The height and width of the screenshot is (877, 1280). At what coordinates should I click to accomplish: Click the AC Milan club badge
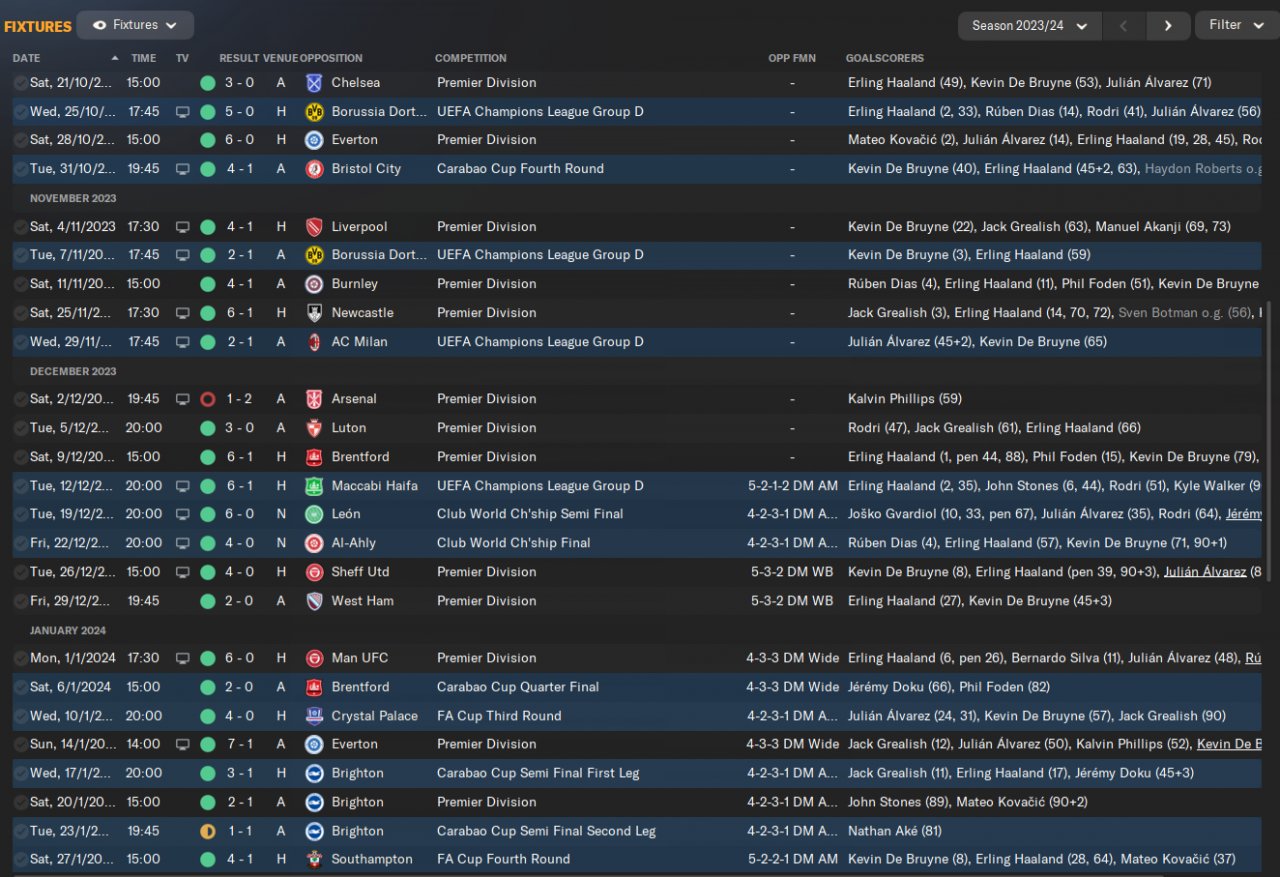[x=314, y=342]
